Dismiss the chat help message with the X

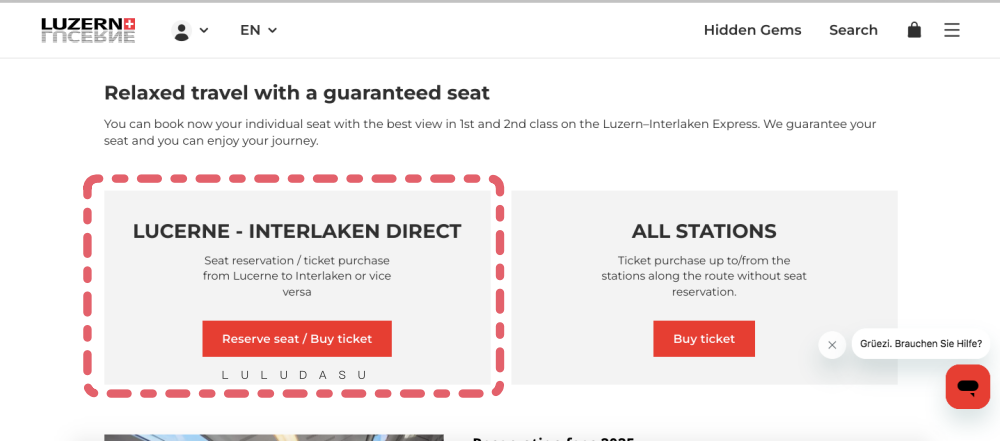point(832,345)
